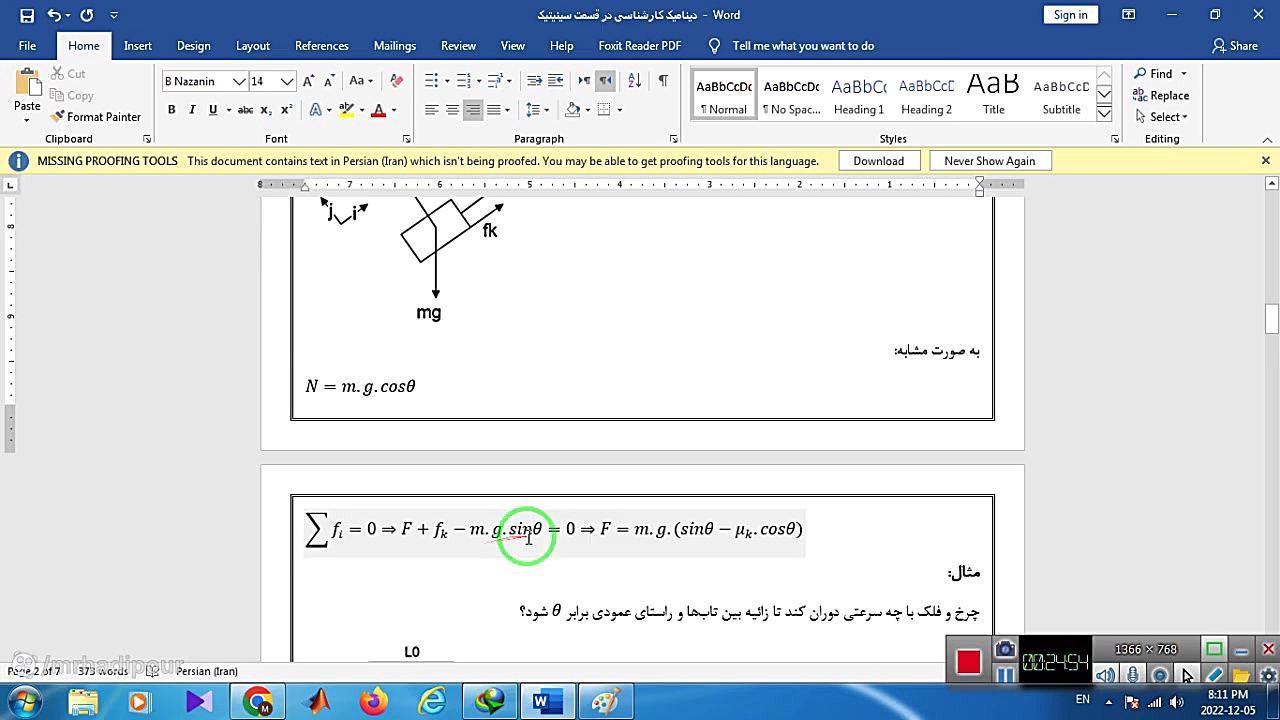Screen dimensions: 1280x720
Task: Open the font name dropdown
Action: coord(239,81)
